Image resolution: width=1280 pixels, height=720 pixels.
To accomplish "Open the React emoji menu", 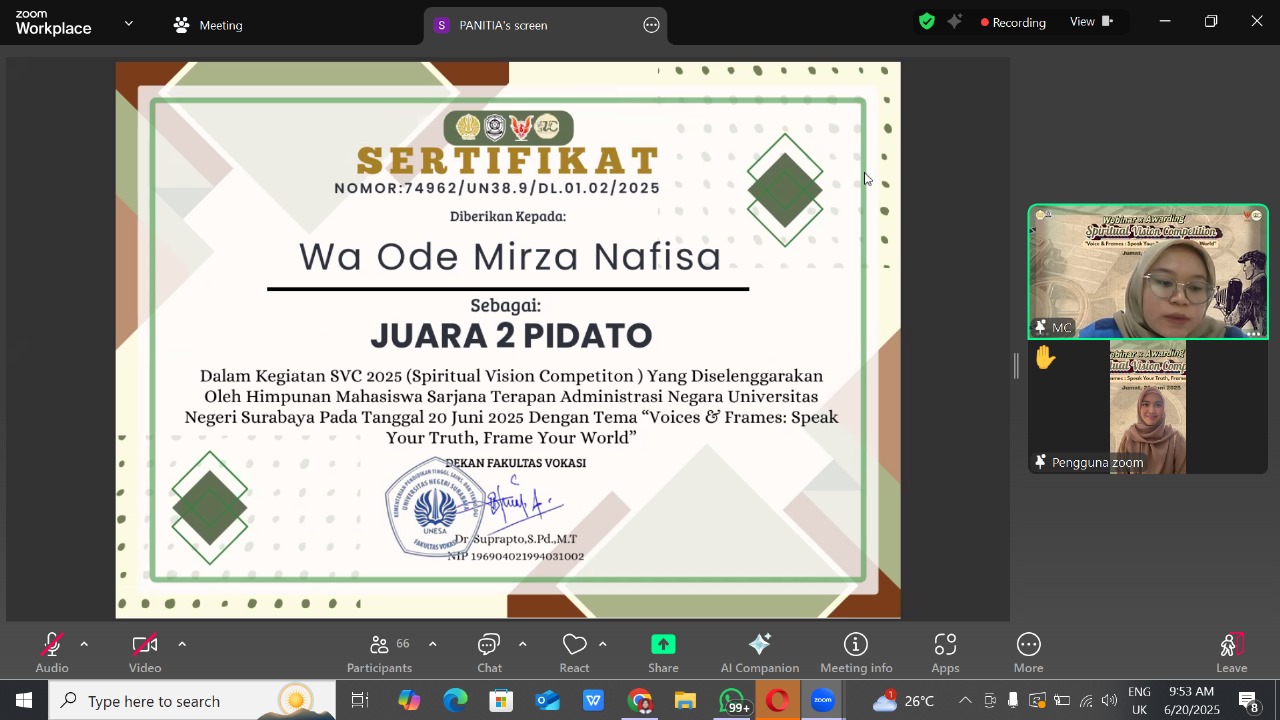I will [x=574, y=653].
